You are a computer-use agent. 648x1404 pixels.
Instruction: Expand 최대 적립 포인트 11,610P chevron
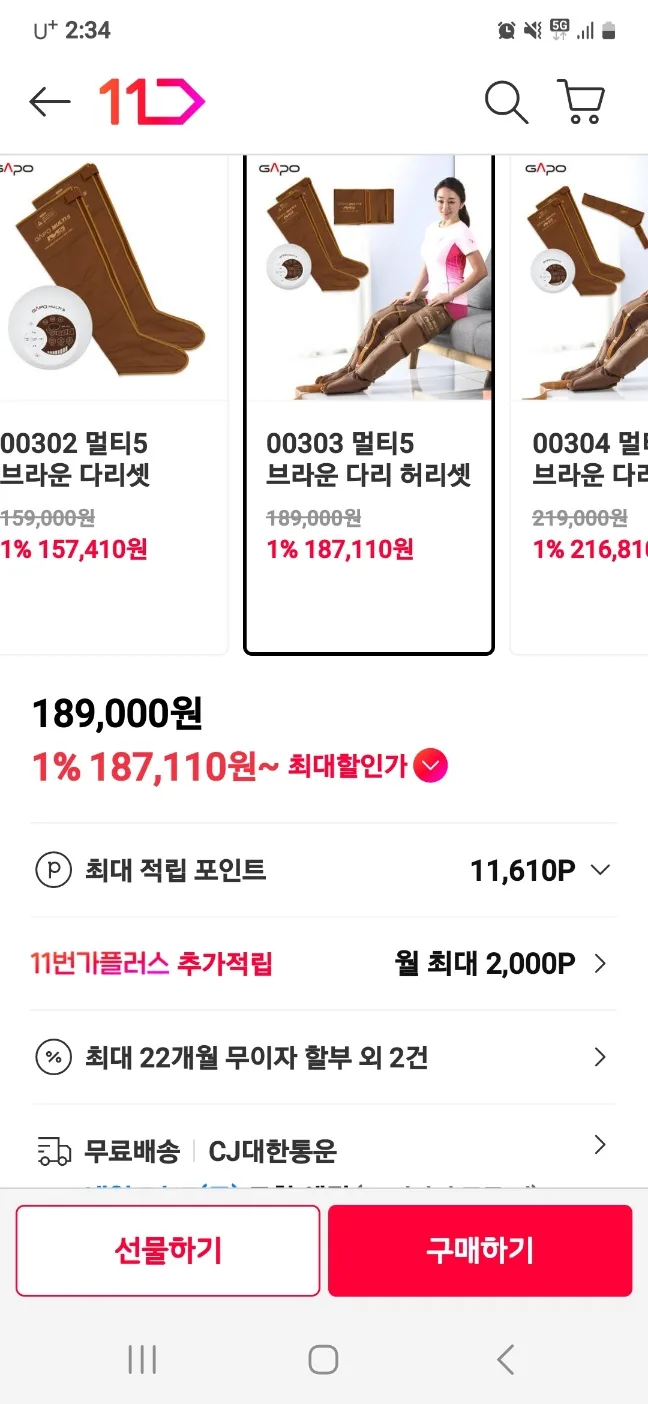[x=600, y=870]
